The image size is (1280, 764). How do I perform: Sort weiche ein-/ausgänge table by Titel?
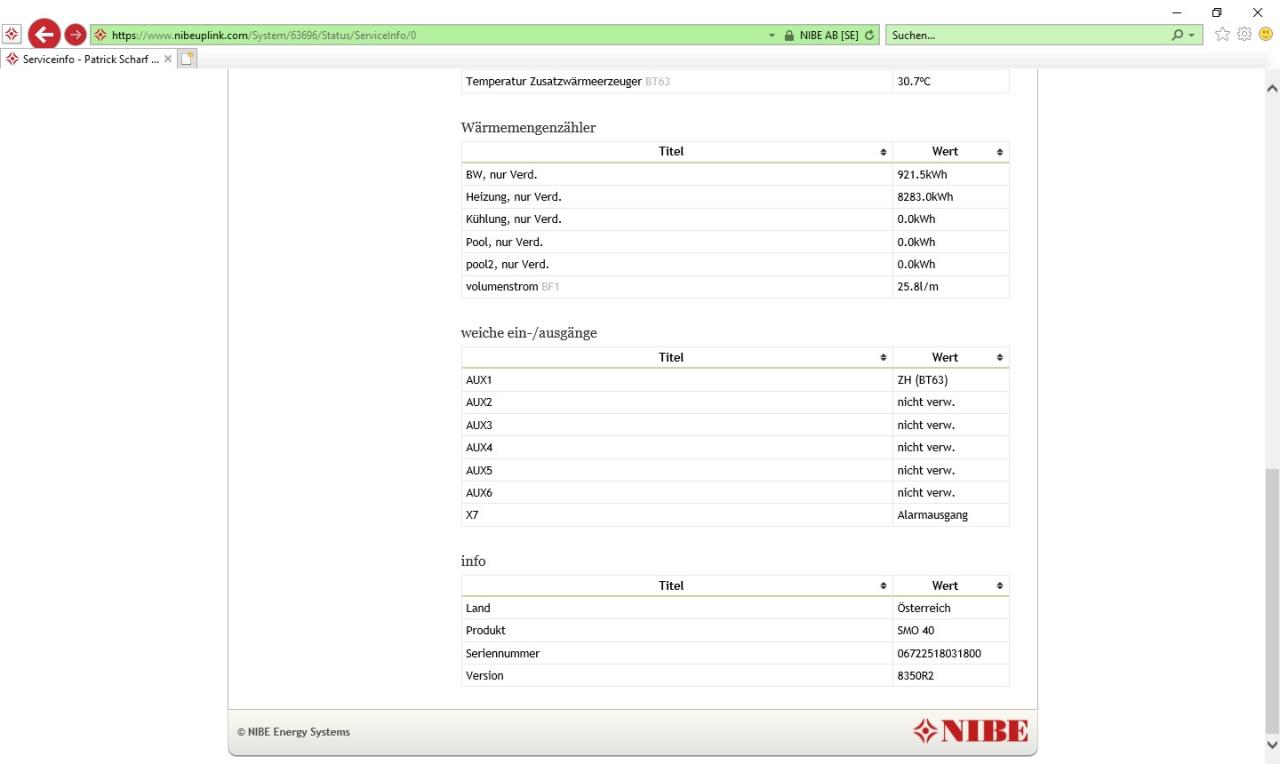pyautogui.click(x=676, y=357)
